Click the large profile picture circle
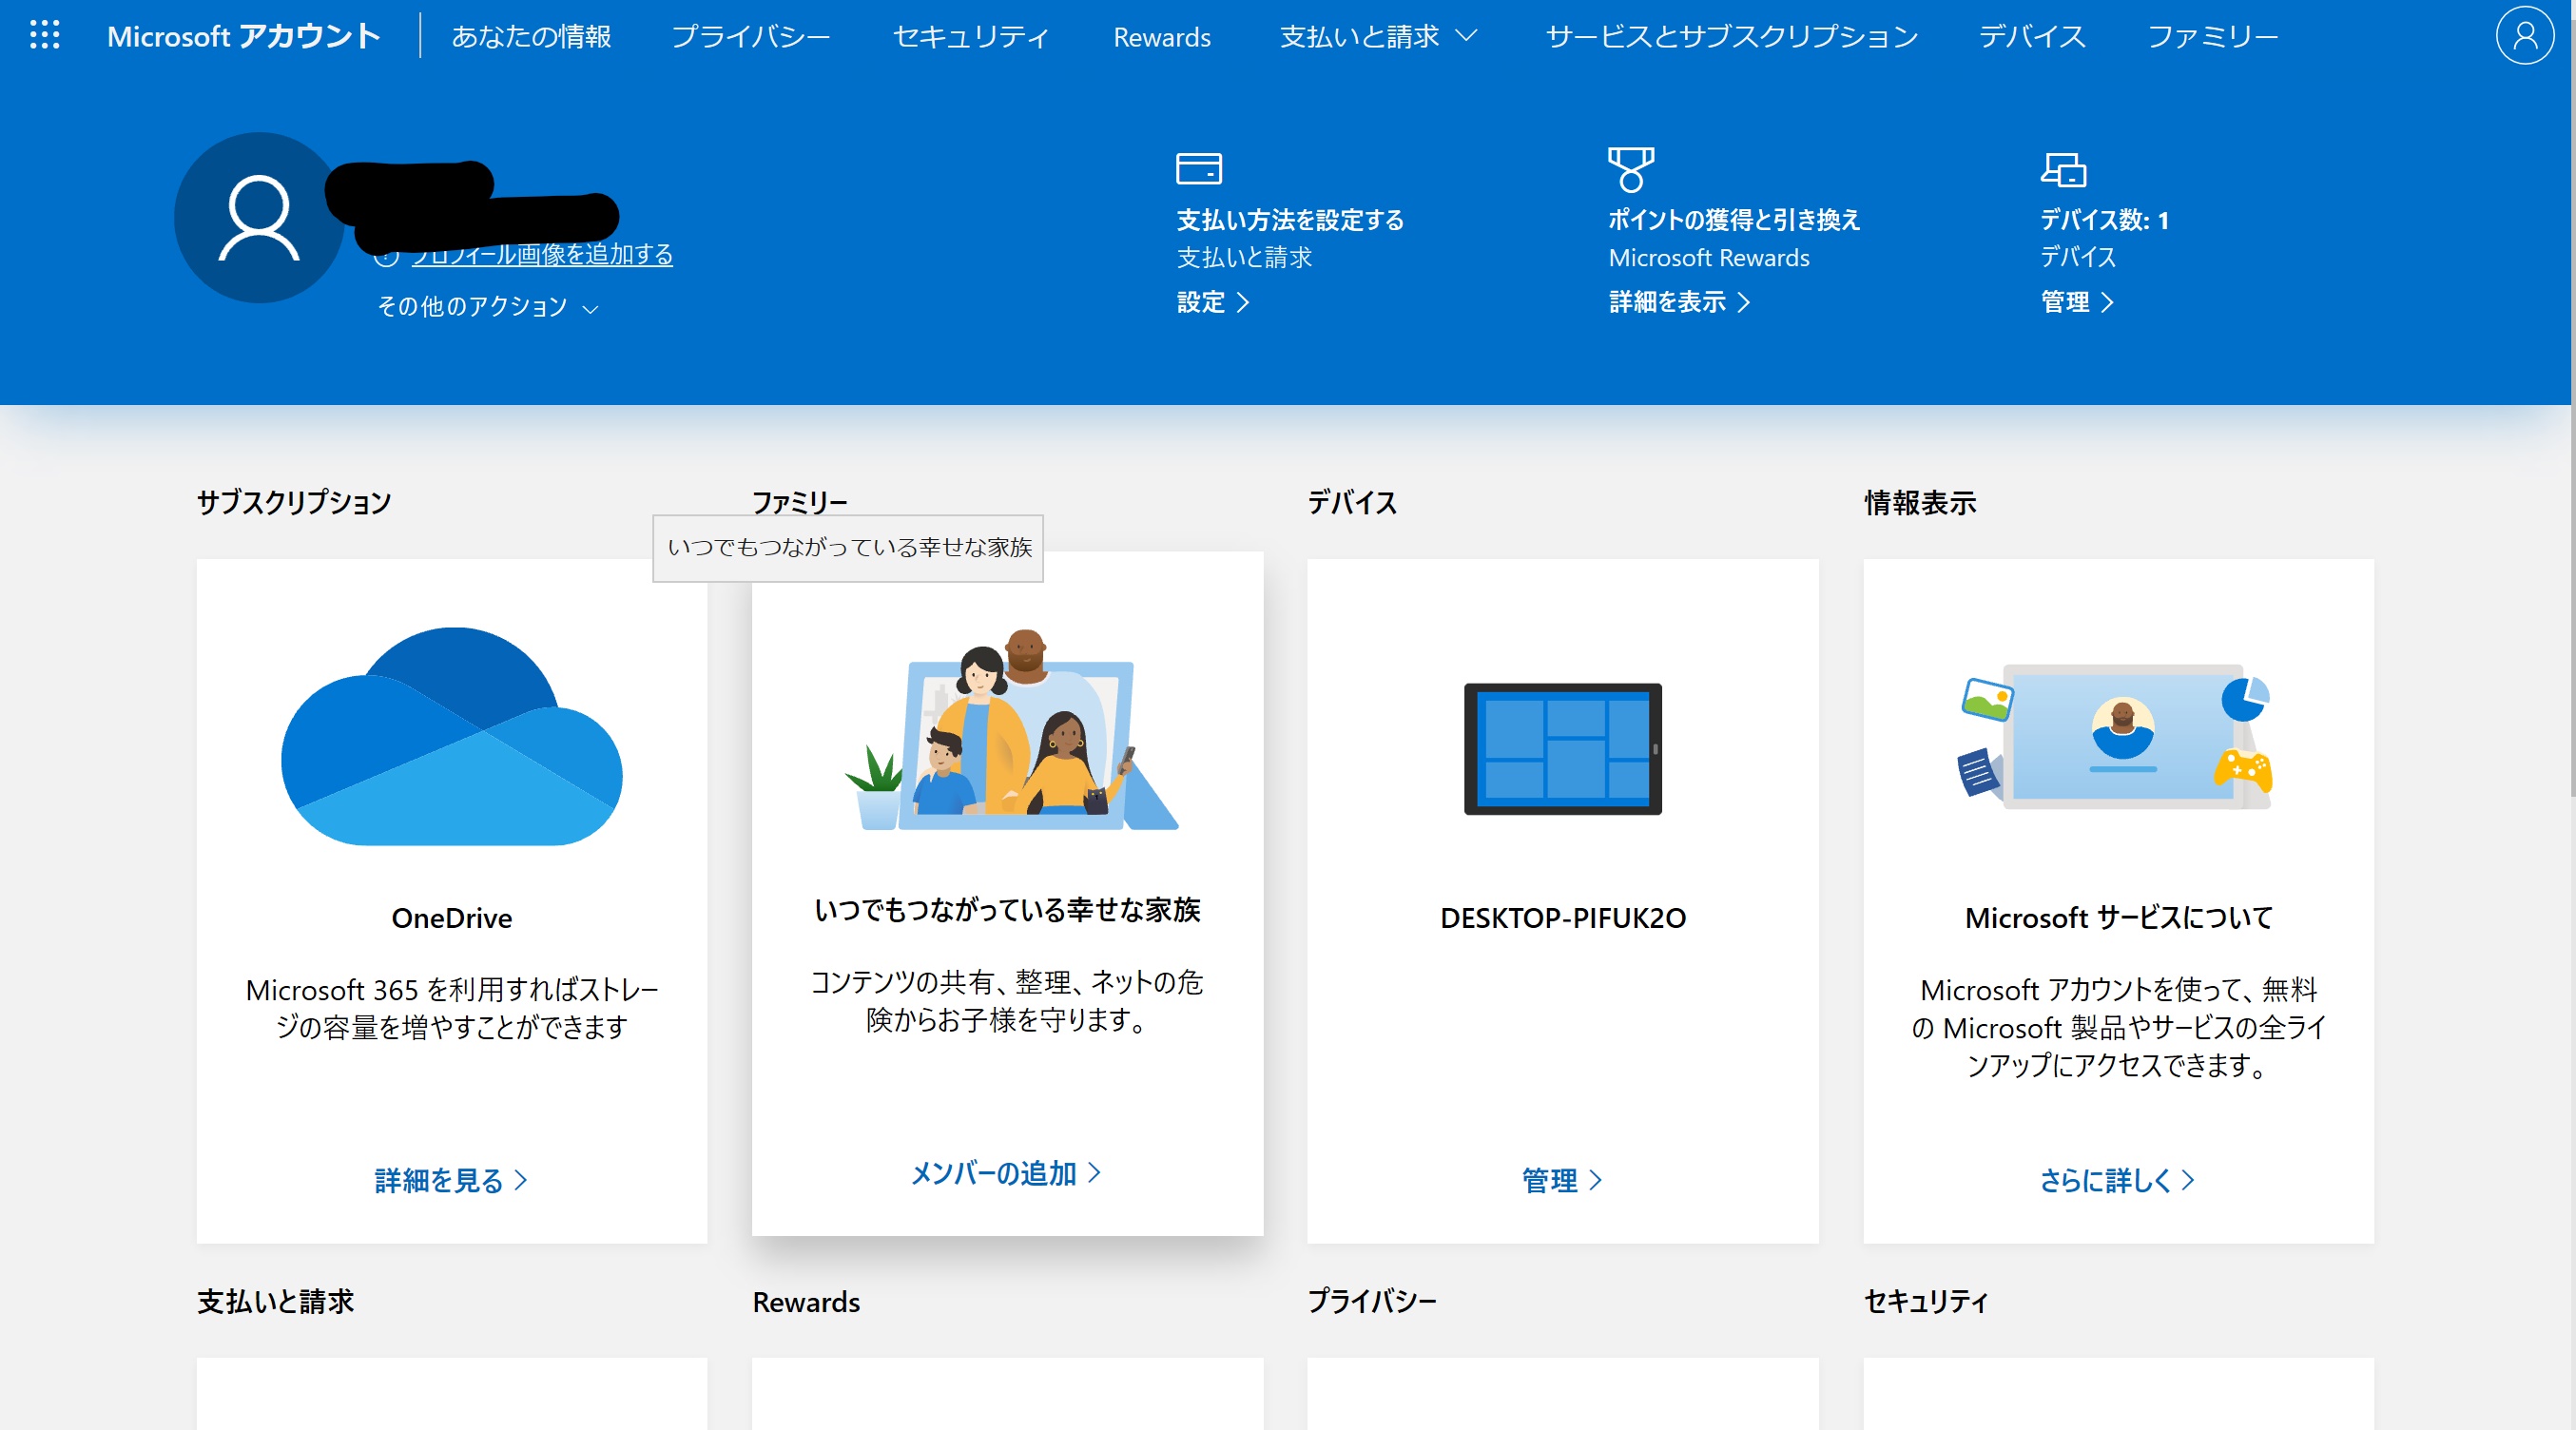 click(x=259, y=218)
